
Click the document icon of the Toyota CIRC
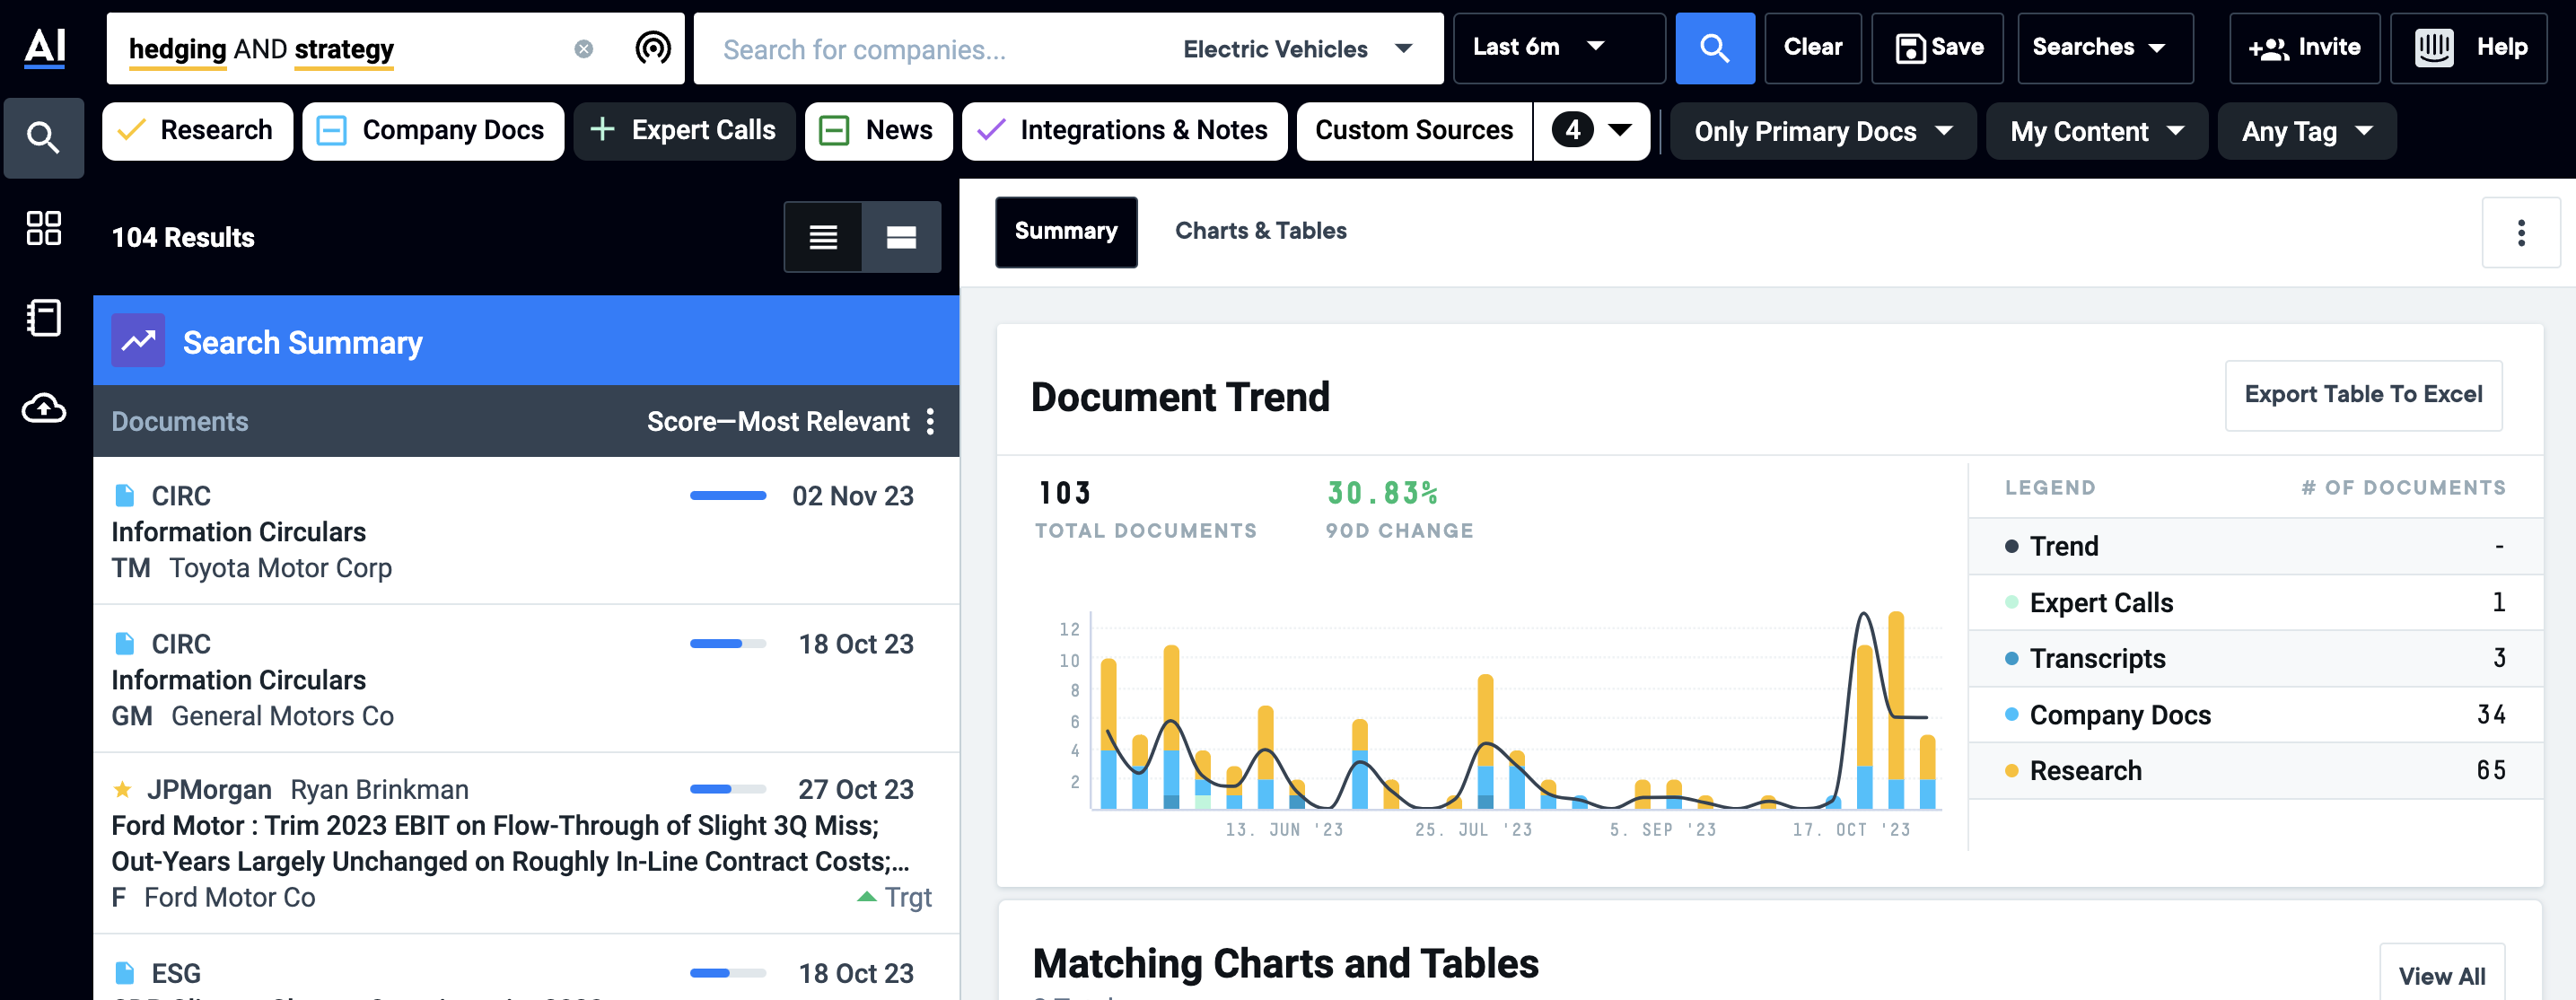(125, 495)
